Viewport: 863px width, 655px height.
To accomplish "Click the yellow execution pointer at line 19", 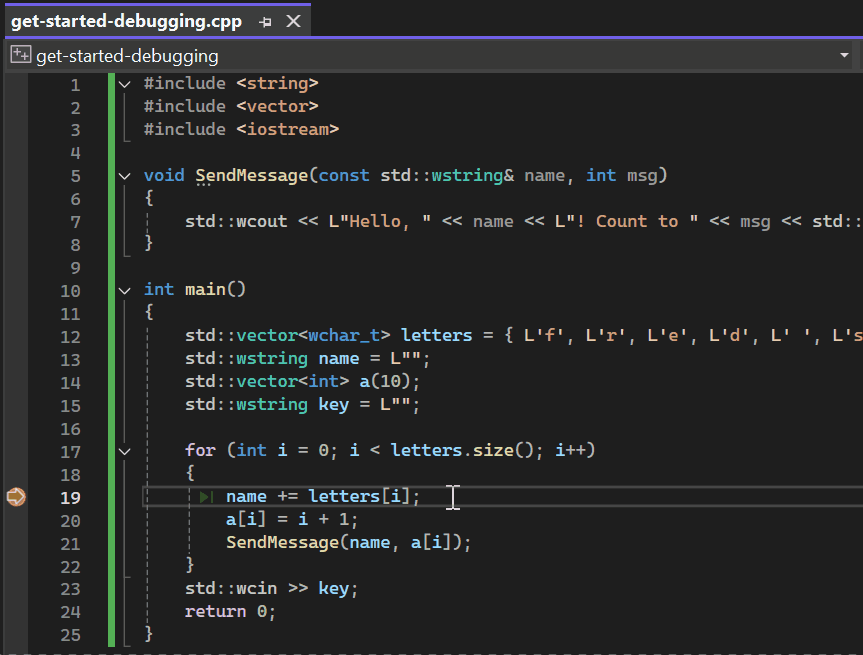I will point(14,496).
